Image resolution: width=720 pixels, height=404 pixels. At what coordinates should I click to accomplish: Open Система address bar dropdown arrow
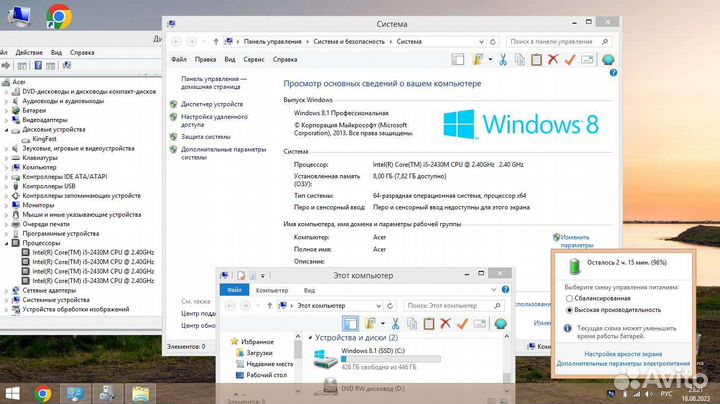[481, 42]
